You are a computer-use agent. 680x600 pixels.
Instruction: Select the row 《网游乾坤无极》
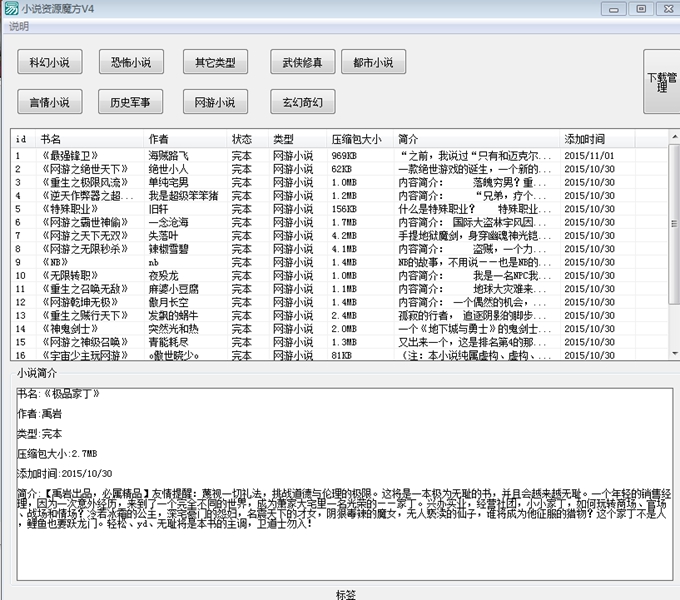pyautogui.click(x=339, y=302)
